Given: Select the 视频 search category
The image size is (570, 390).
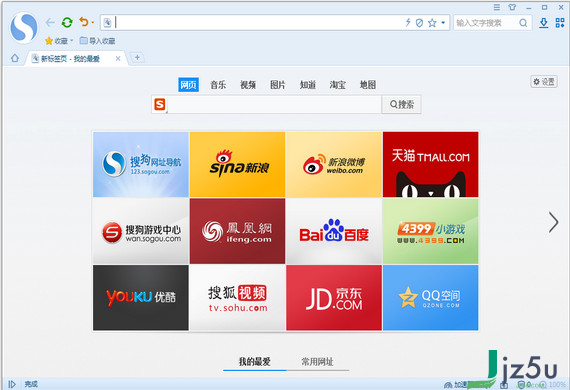Looking at the screenshot, I should [248, 85].
